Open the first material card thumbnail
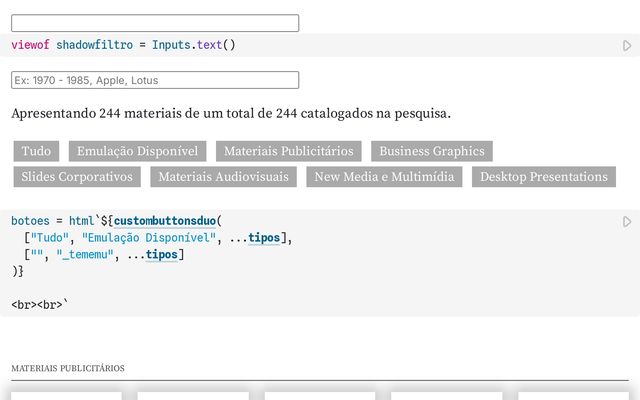 [x=66, y=395]
